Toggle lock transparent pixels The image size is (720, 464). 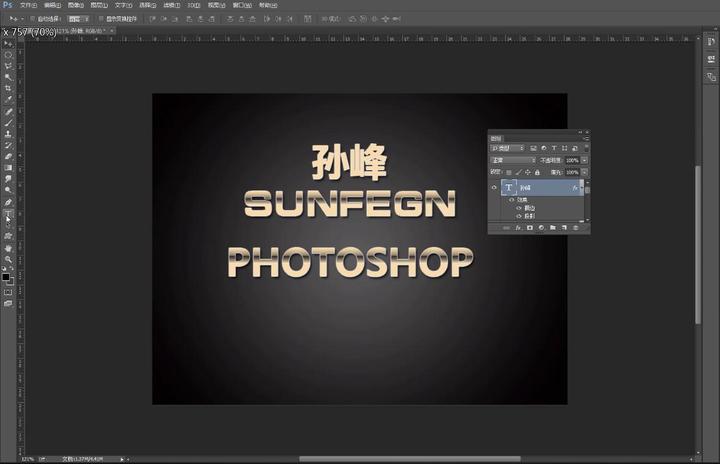[509, 172]
